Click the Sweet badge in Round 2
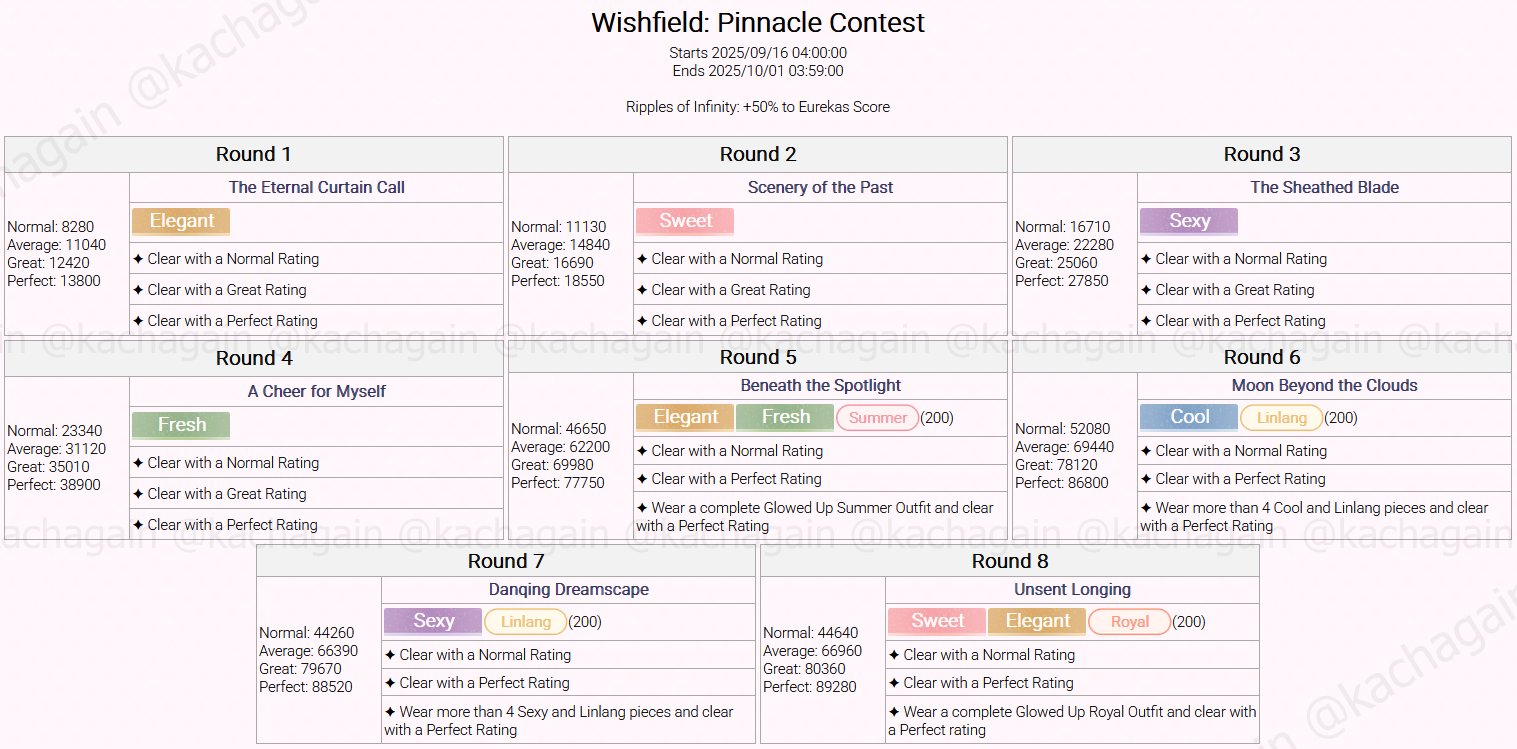 pos(685,221)
